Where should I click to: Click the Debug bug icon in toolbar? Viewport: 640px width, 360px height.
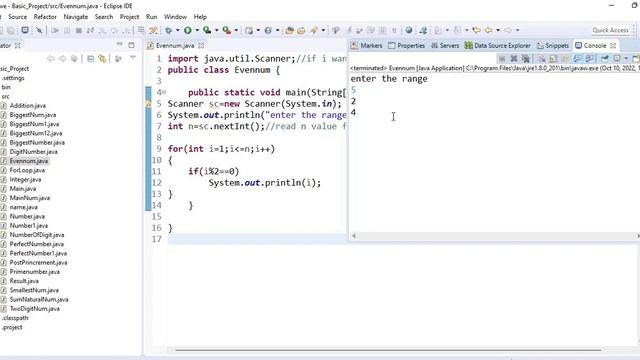[x=168, y=30]
